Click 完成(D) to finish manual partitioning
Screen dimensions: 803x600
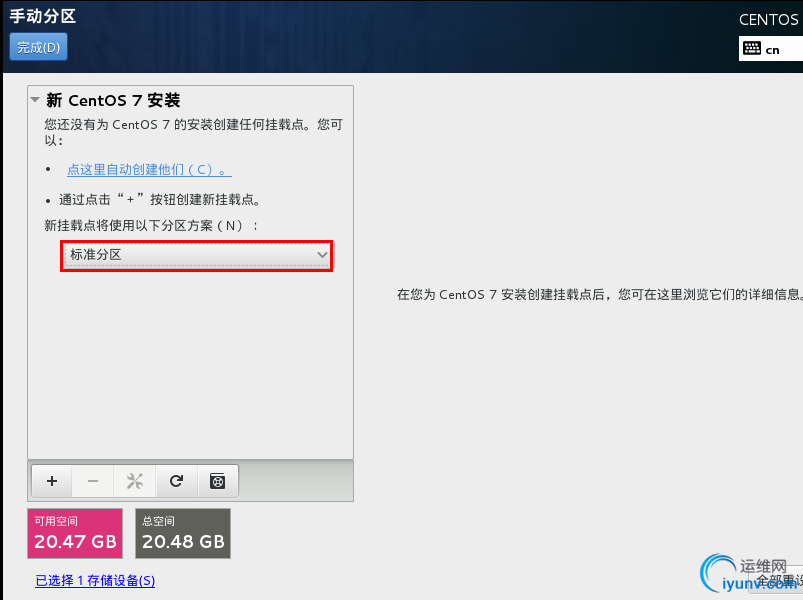(37, 46)
